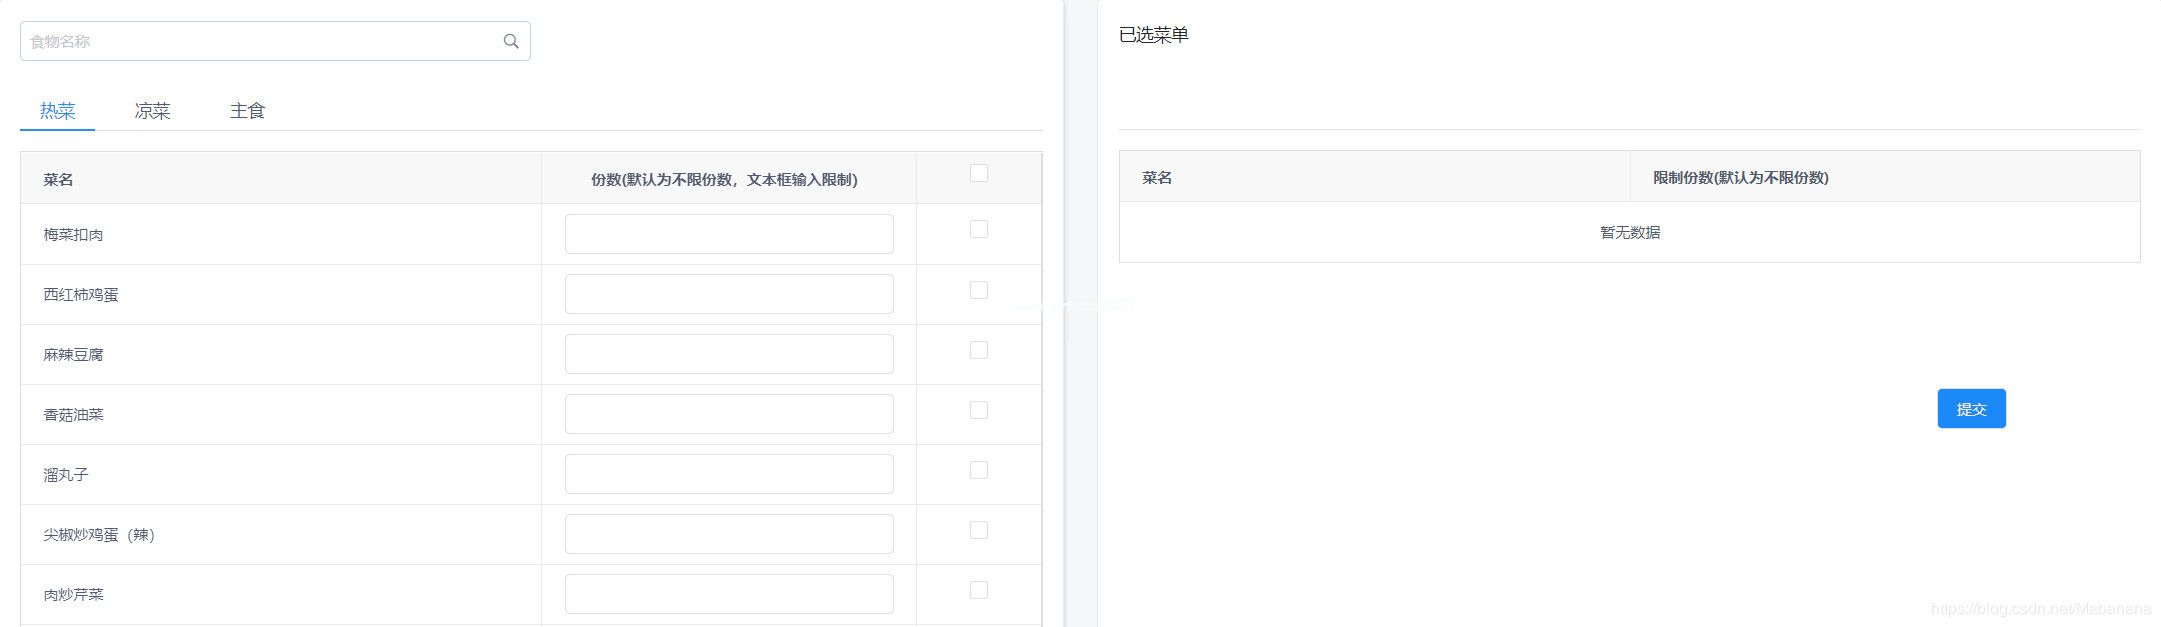Click the portion input for 梅菜扣肉
The height and width of the screenshot is (627, 2161).
[729, 234]
